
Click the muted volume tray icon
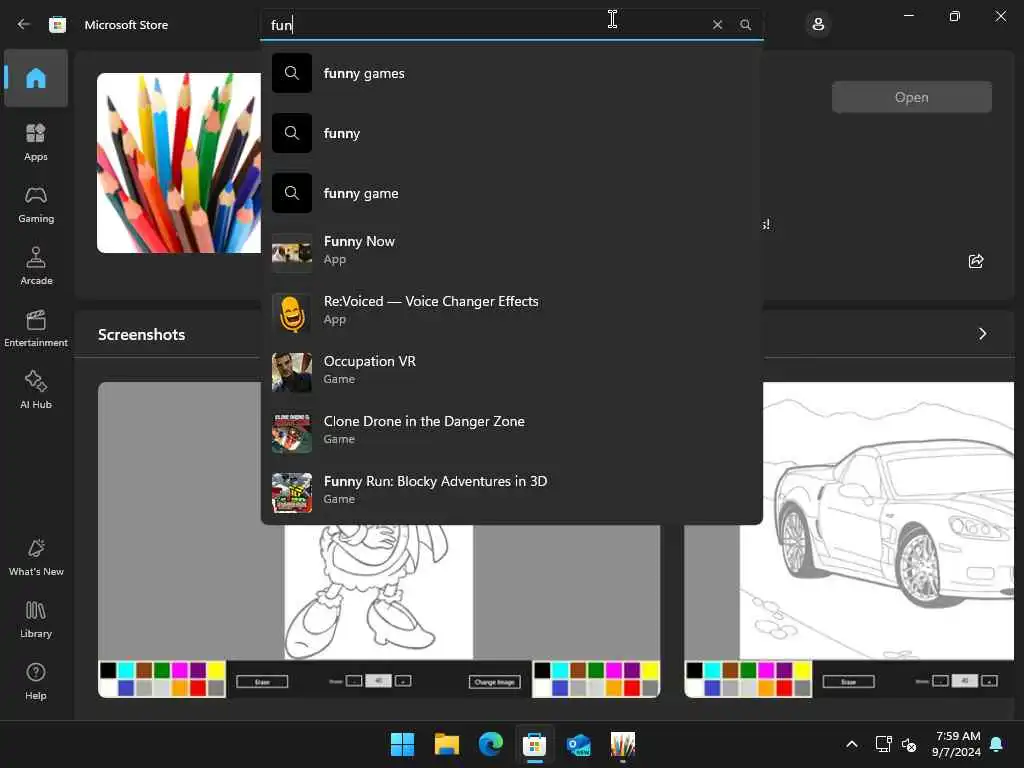[908, 744]
